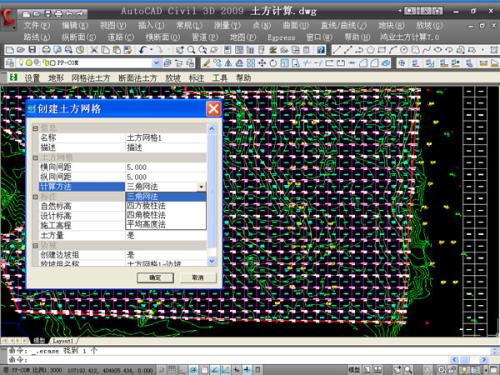Click the Save icon in toolbar
The width and height of the screenshot is (500, 375).
point(32,50)
